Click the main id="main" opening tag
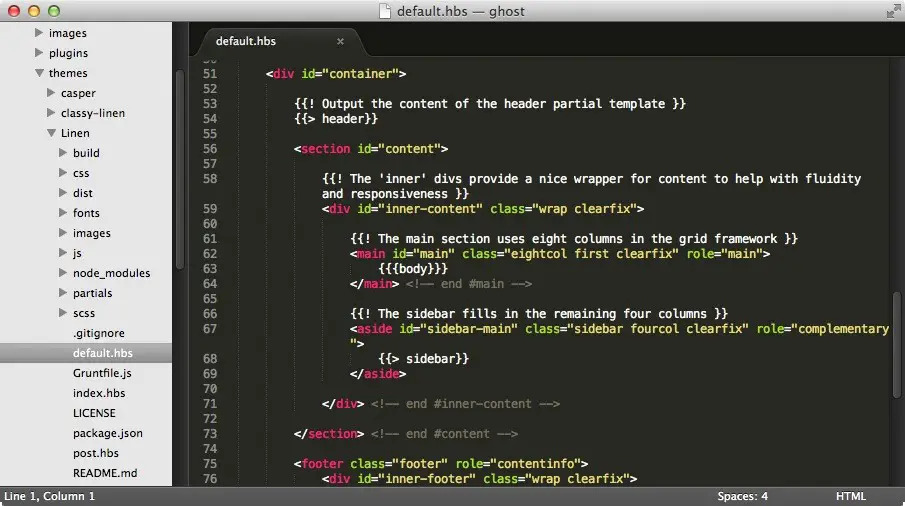 tap(560, 254)
